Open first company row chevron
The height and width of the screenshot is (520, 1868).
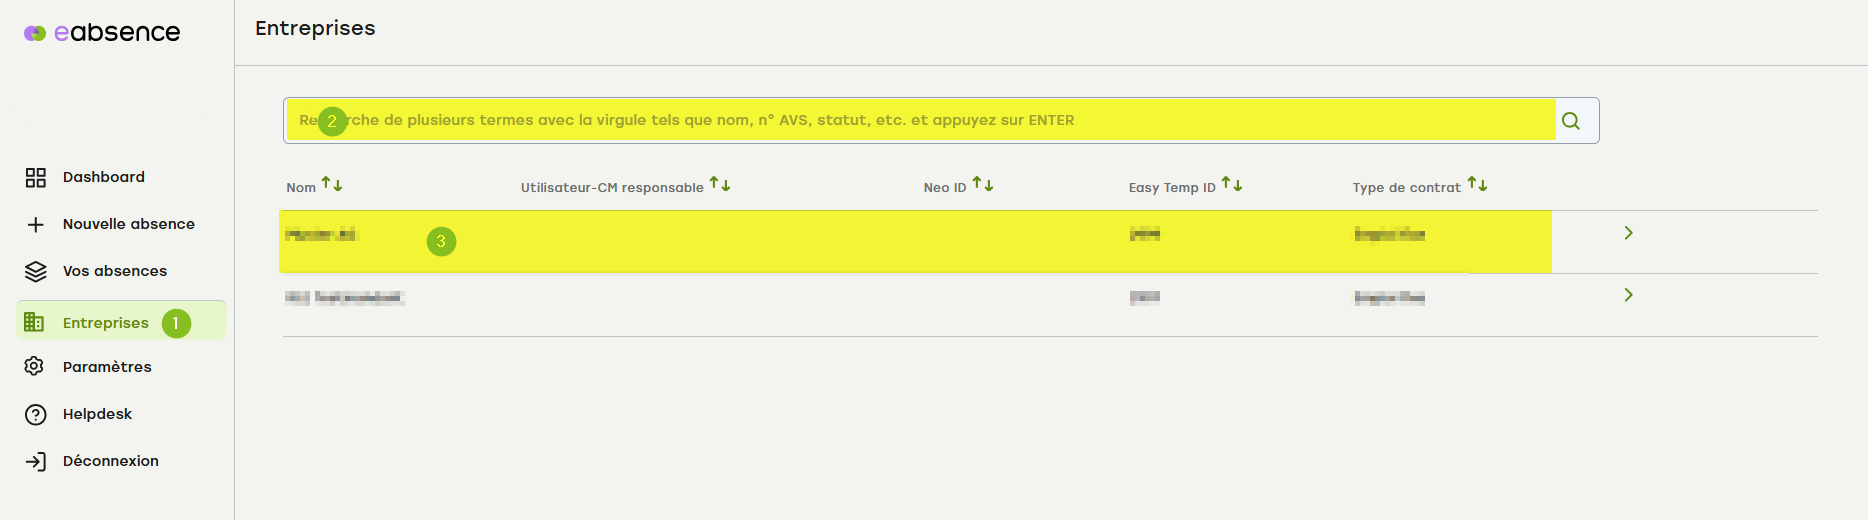(1628, 233)
